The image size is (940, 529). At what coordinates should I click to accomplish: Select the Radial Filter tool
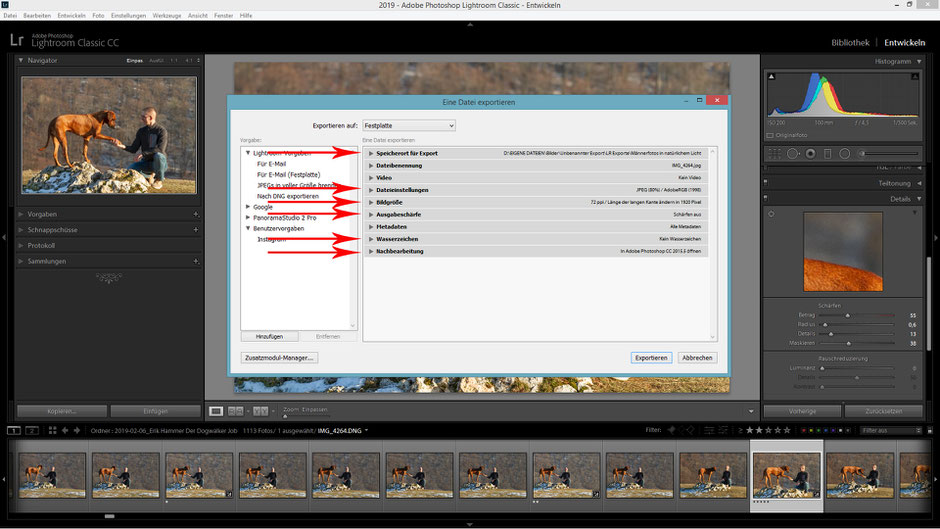point(845,154)
